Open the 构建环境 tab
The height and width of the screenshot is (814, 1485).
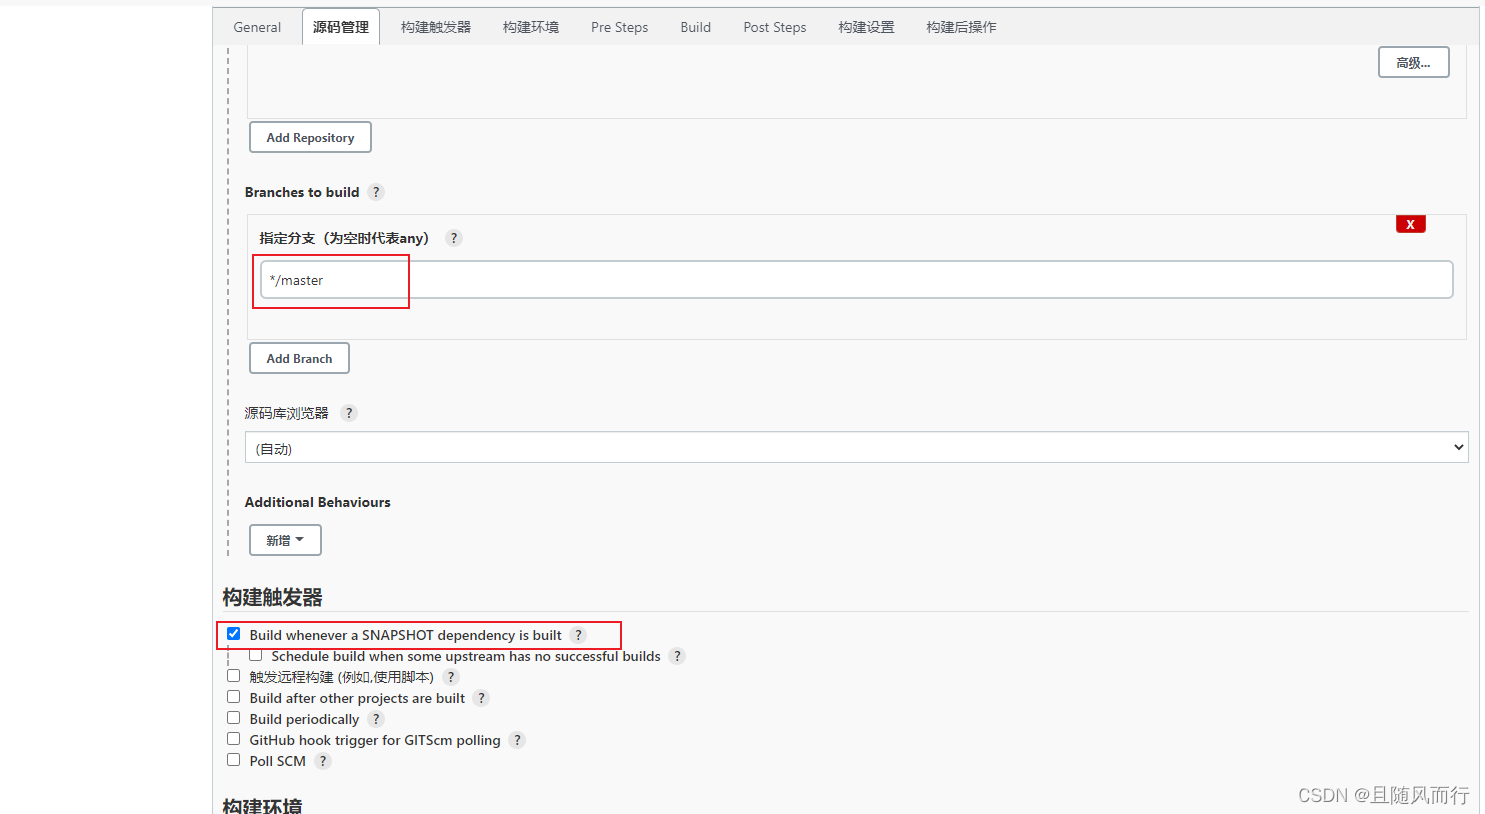click(x=531, y=27)
